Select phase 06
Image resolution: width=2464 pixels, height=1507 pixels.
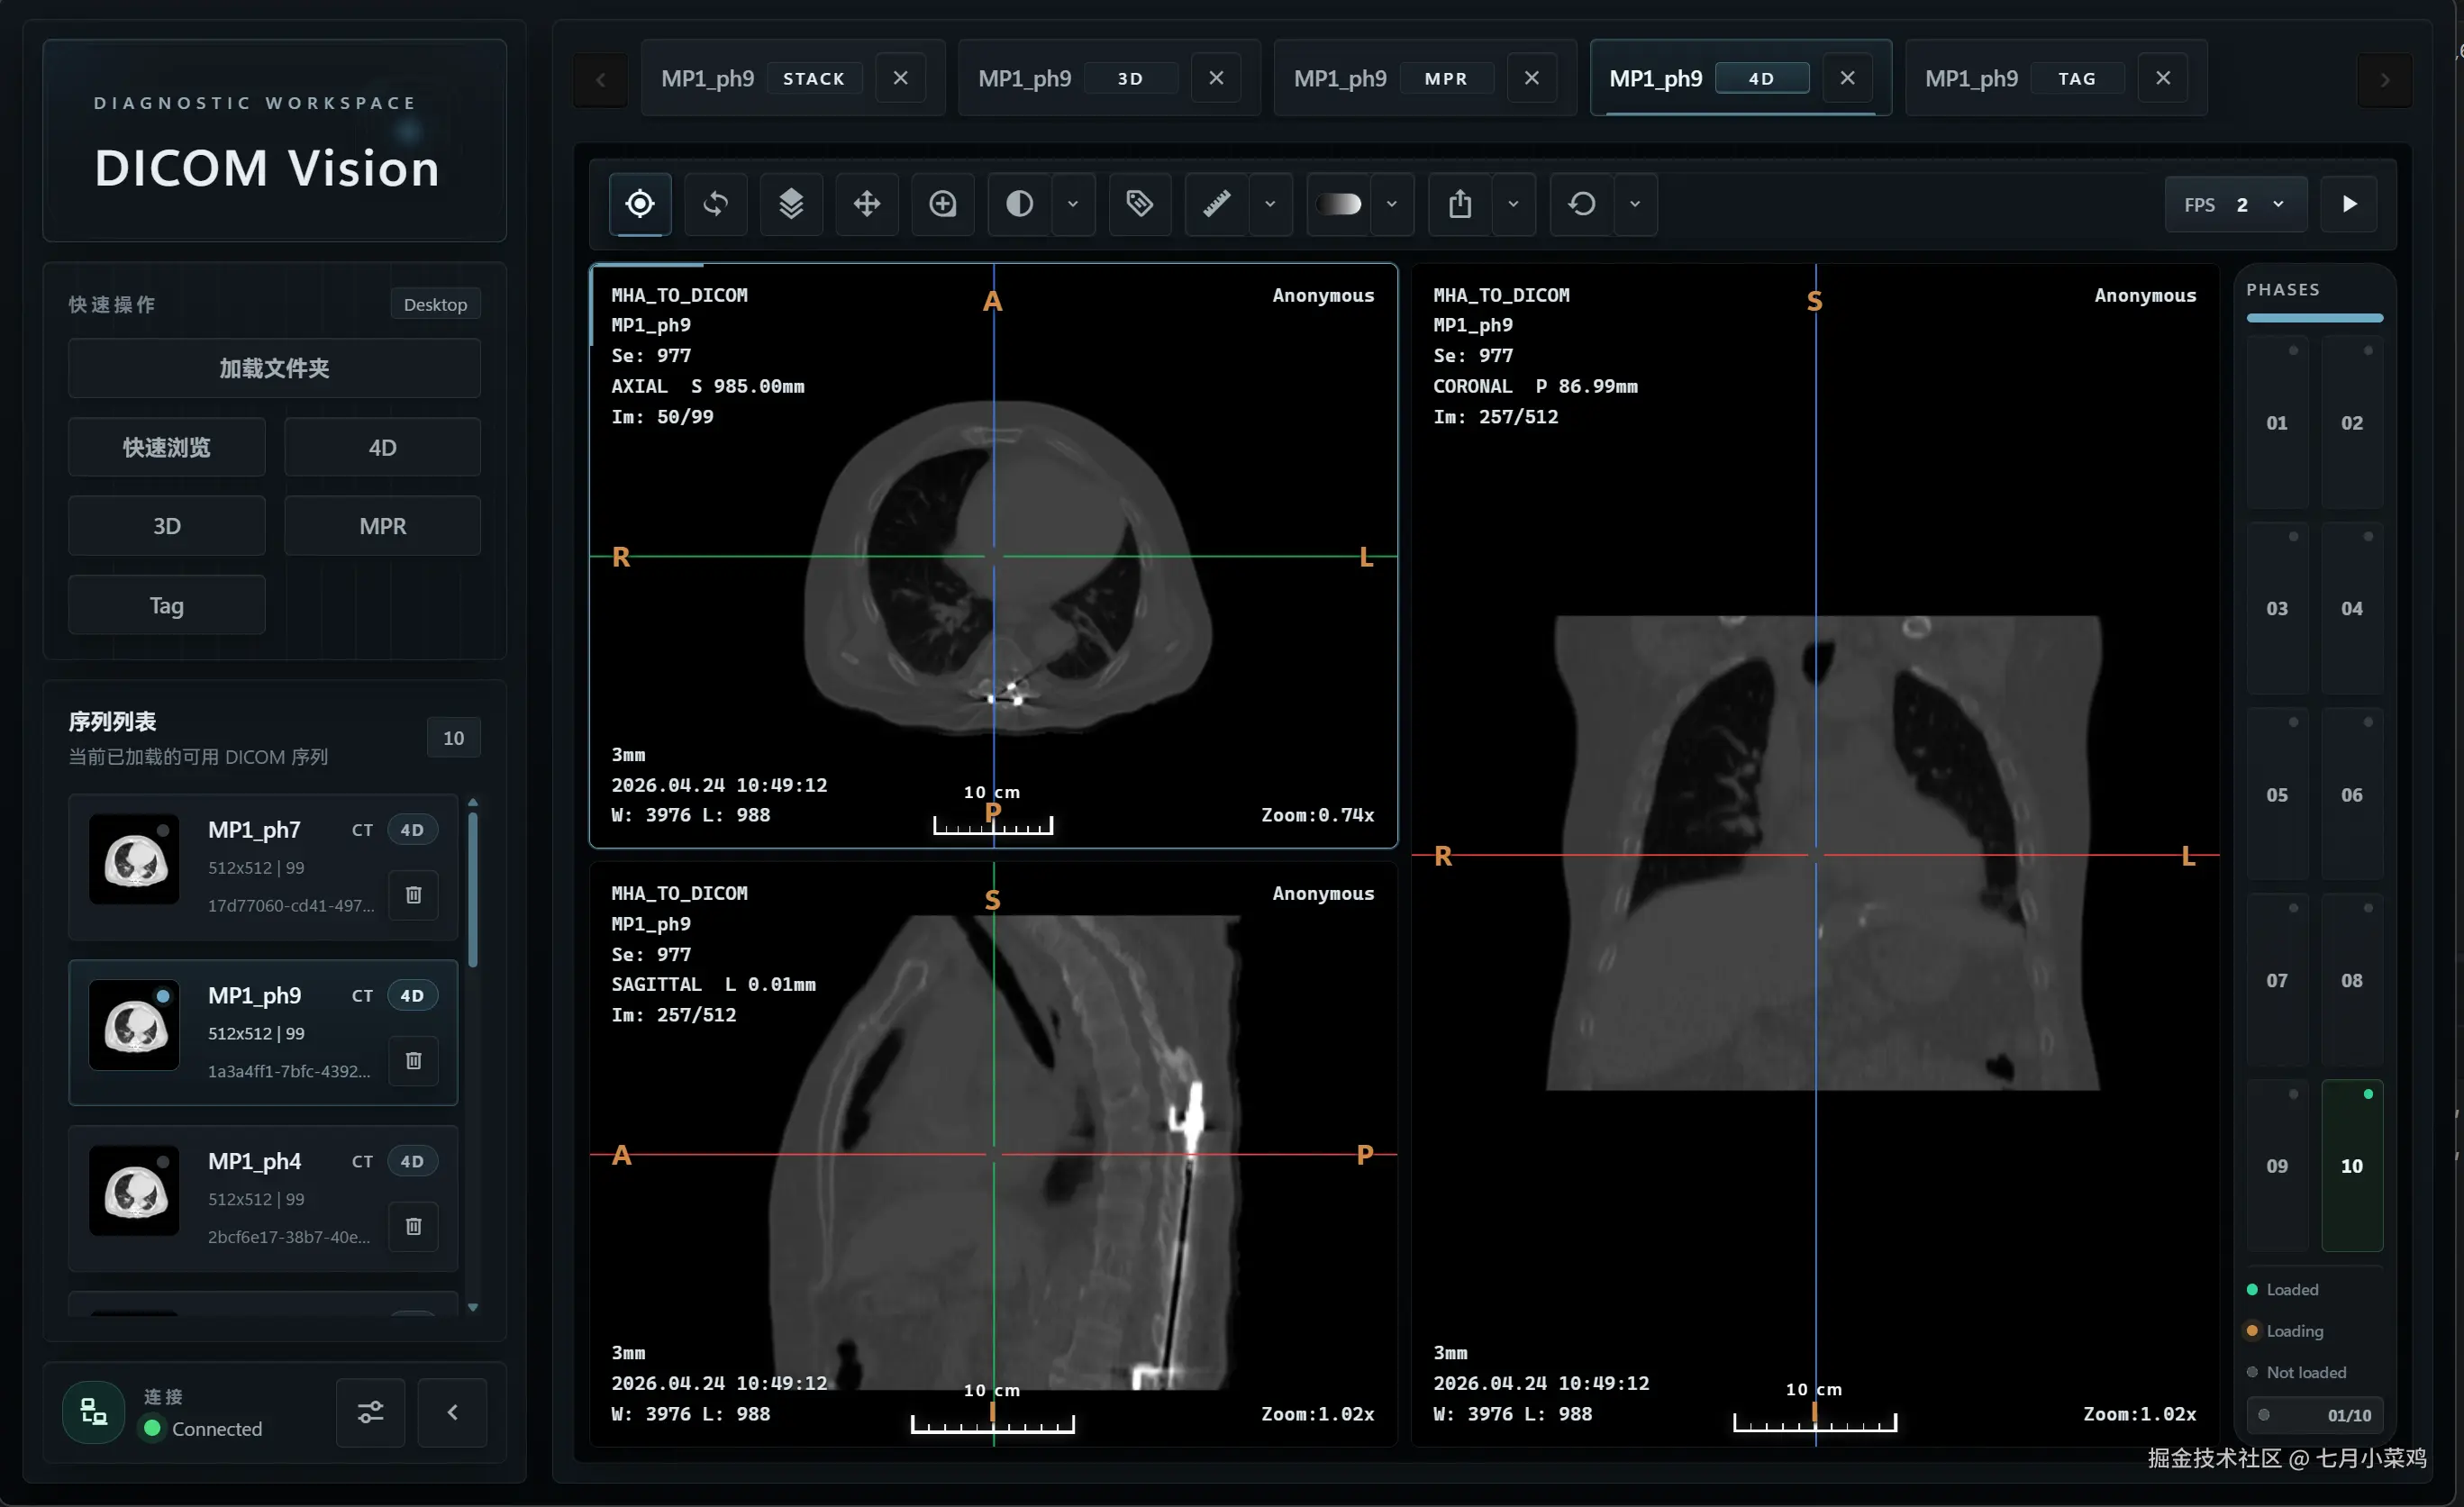point(2352,795)
